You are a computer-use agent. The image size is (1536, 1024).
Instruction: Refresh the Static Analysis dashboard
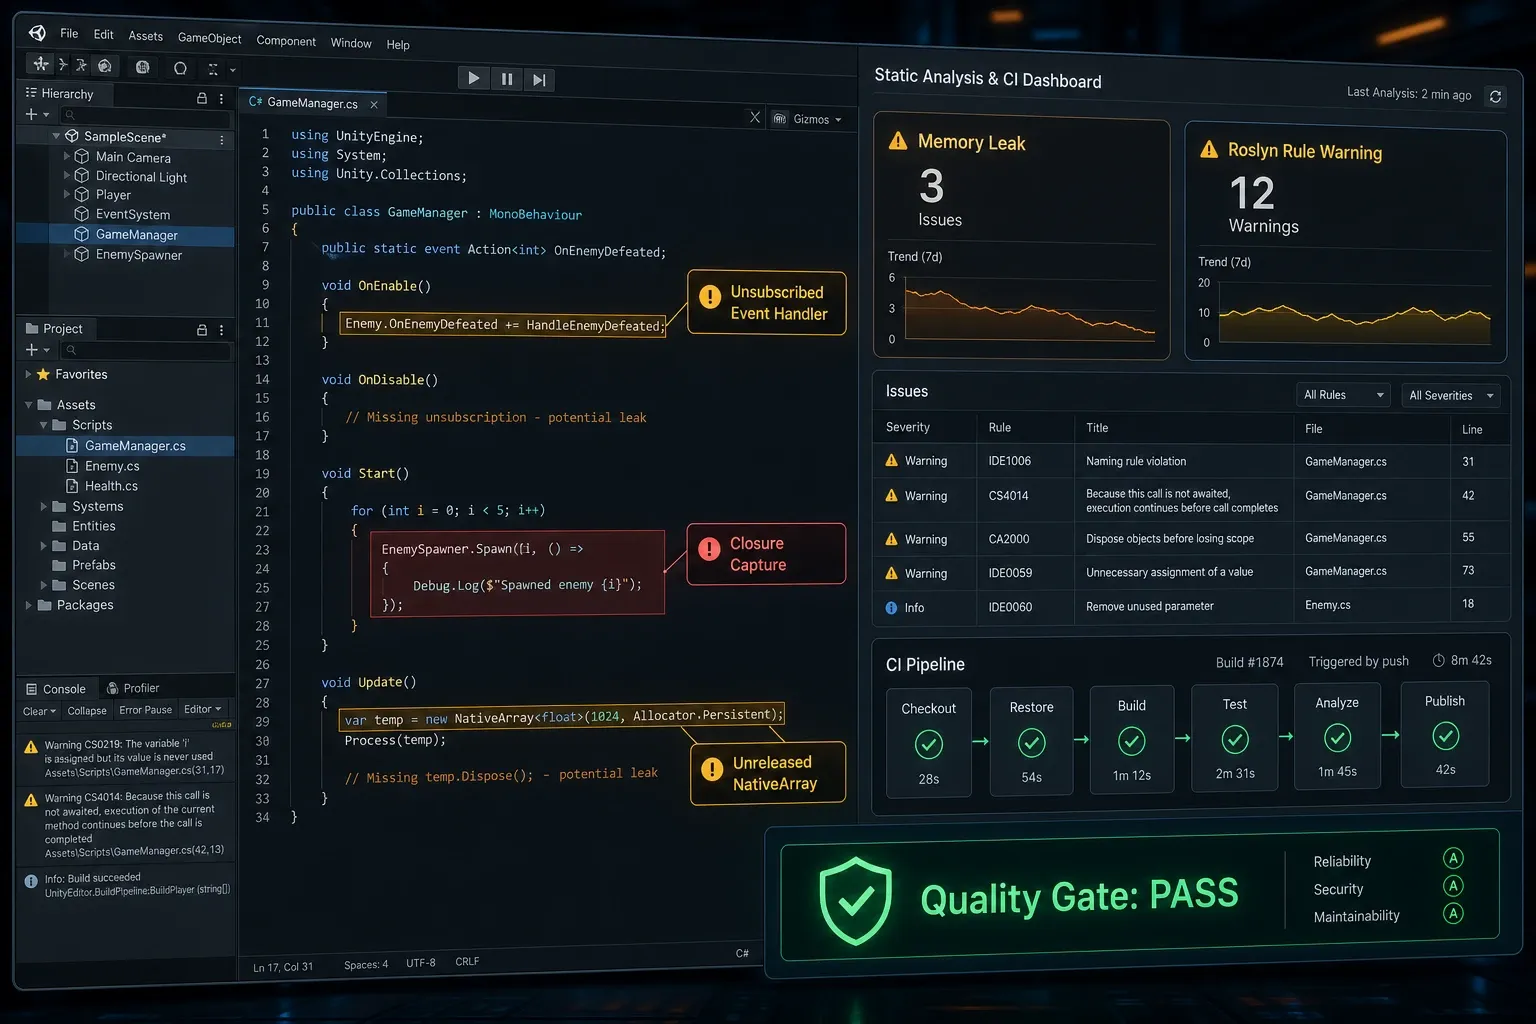point(1495,97)
